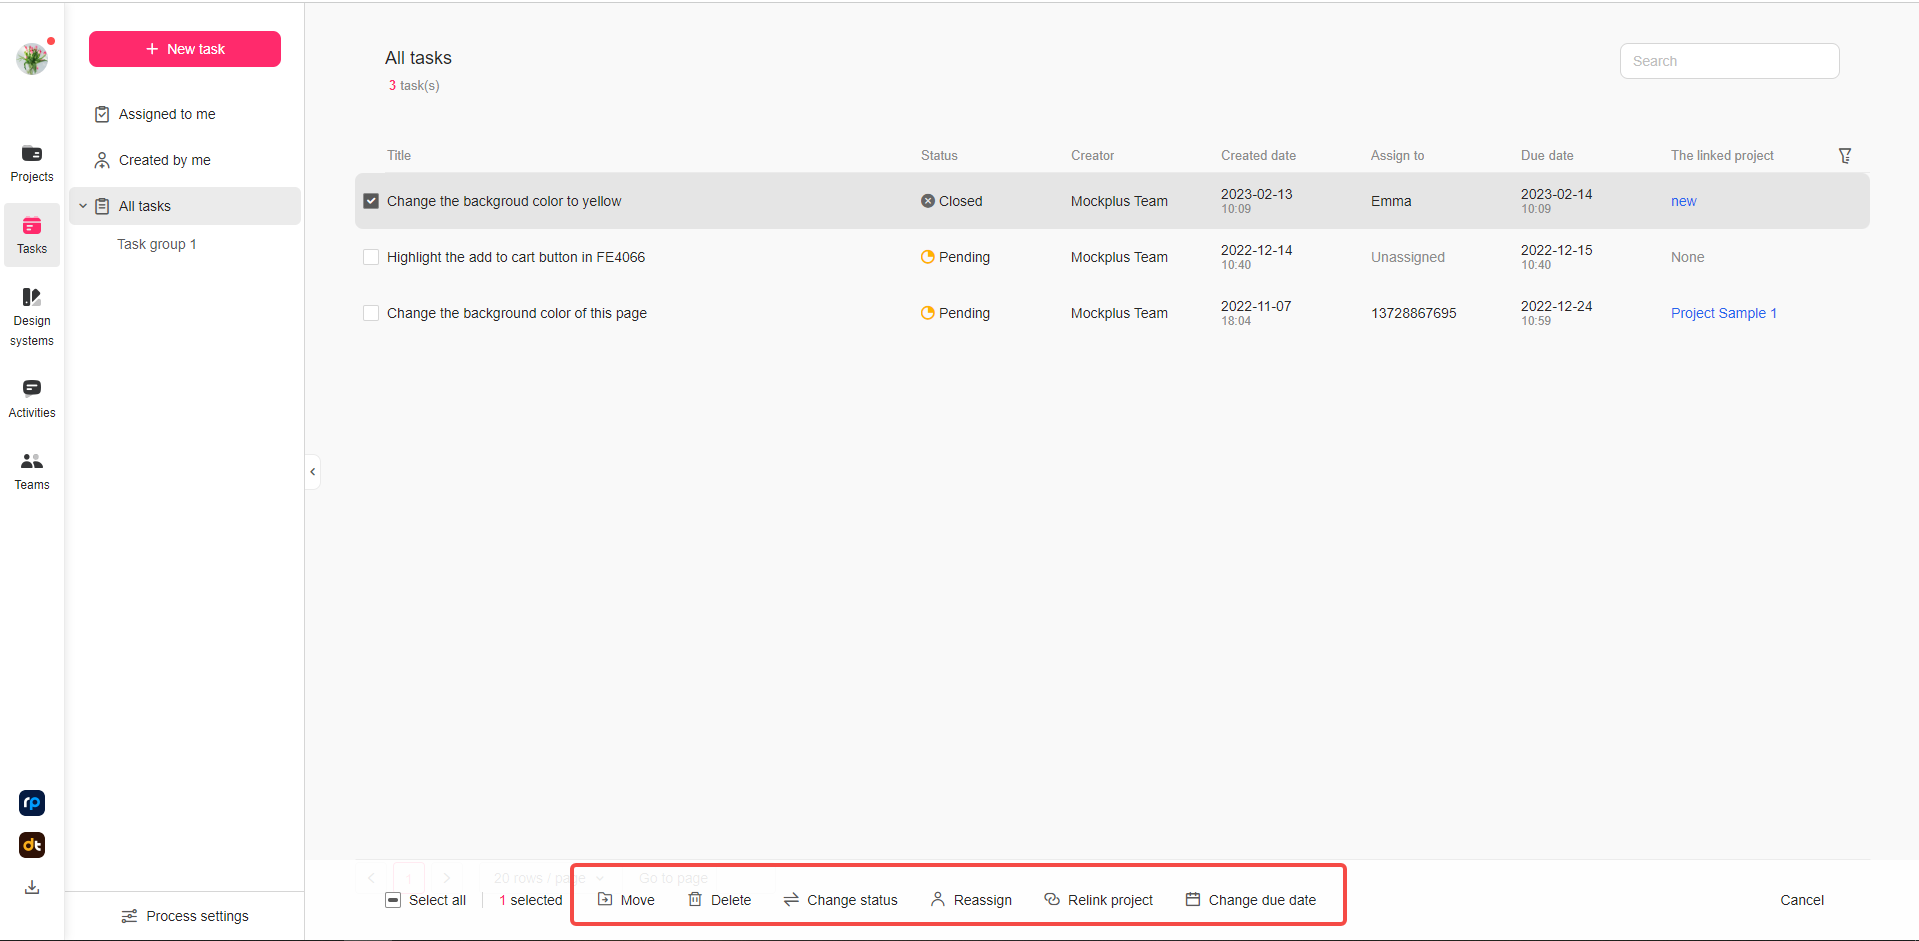Screen dimensions: 1919x941
Task: Click the Creator column header
Action: 1092,155
